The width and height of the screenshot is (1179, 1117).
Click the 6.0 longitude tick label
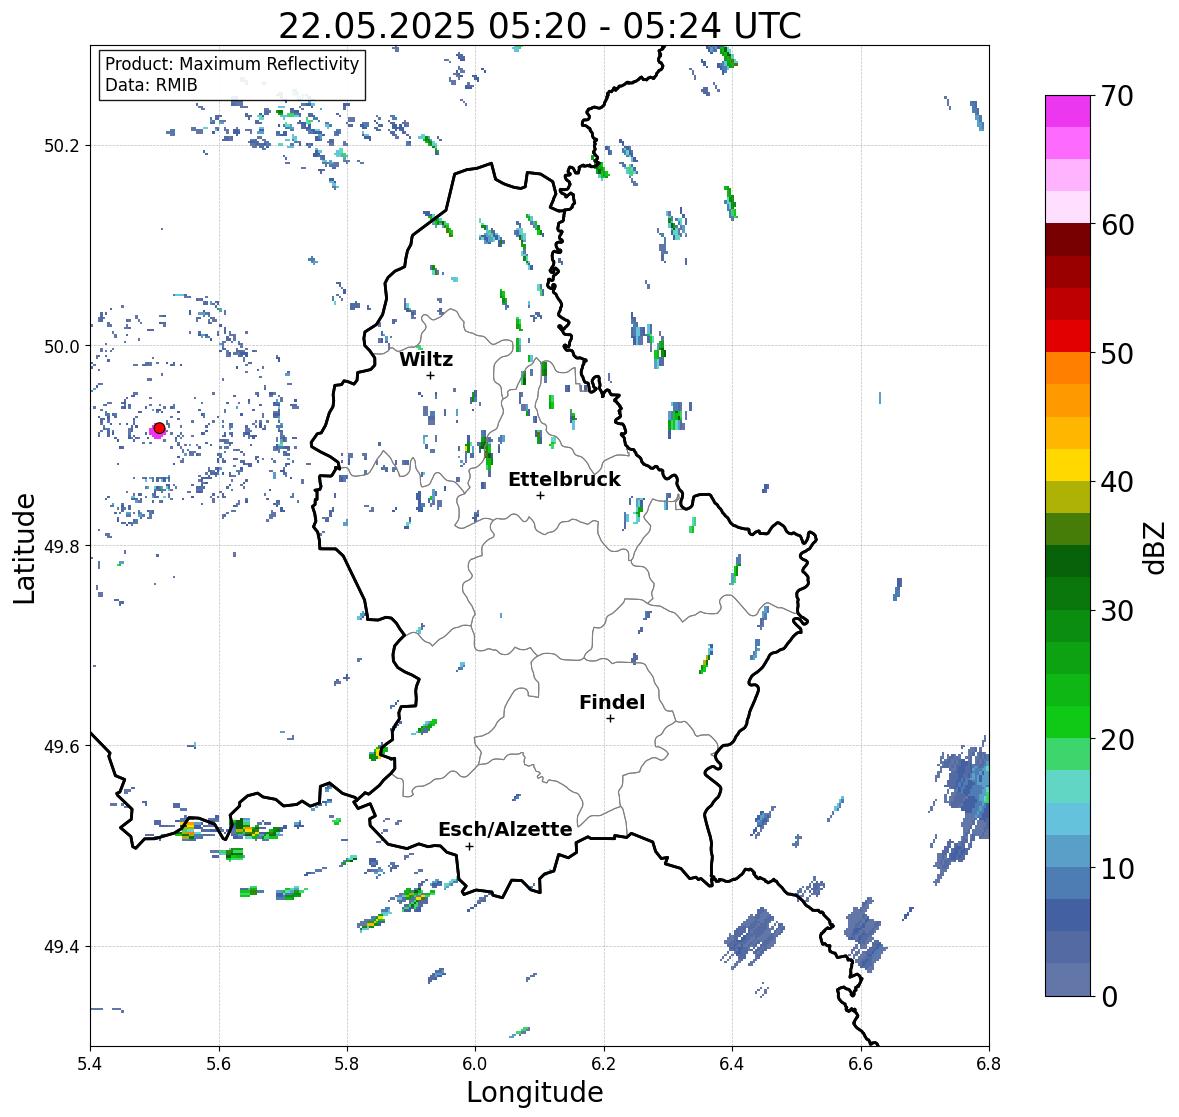click(475, 1064)
